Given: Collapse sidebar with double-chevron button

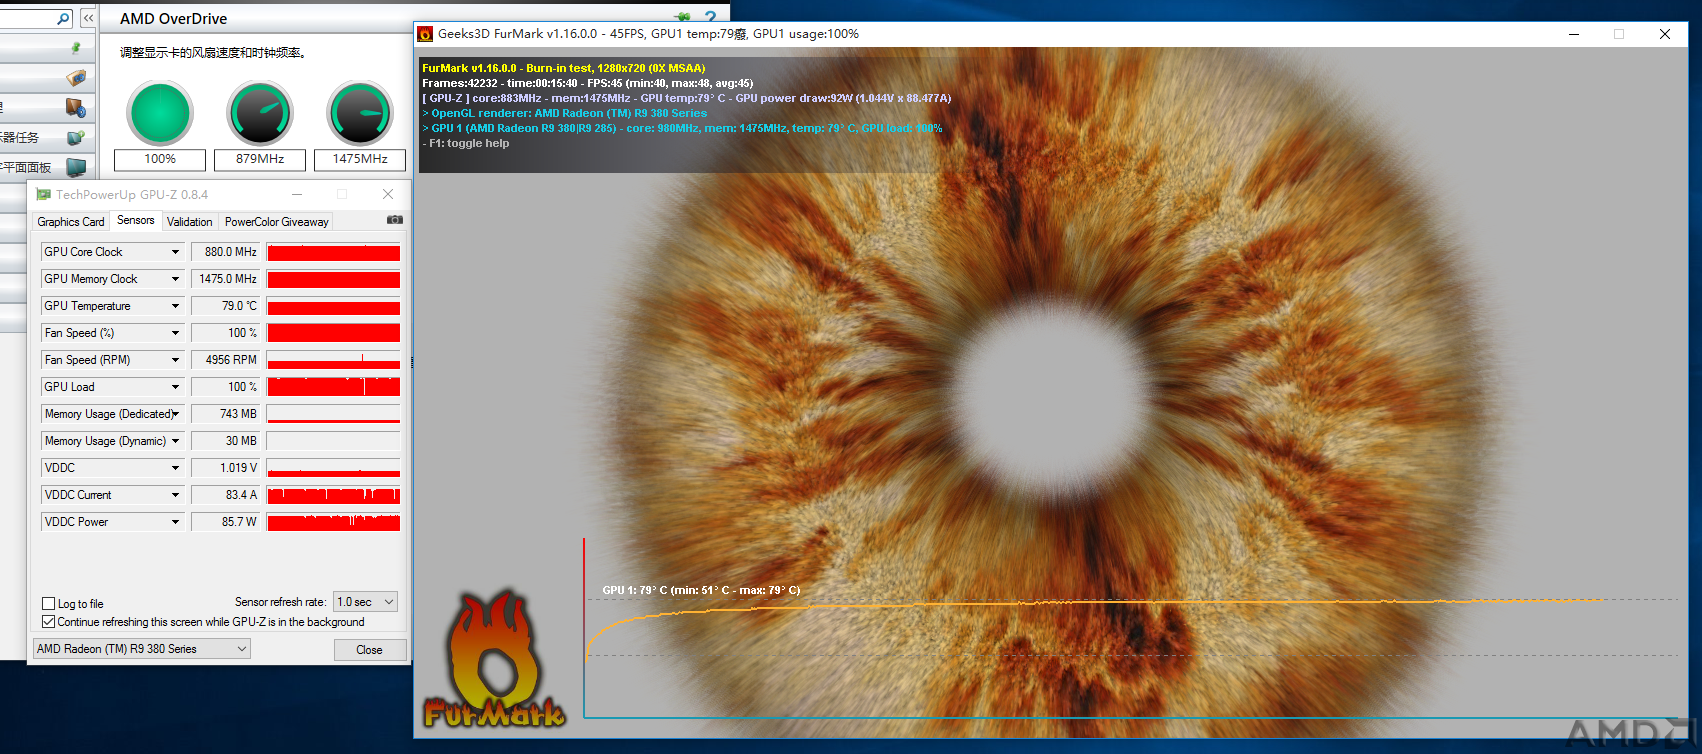Looking at the screenshot, I should coord(88,18).
